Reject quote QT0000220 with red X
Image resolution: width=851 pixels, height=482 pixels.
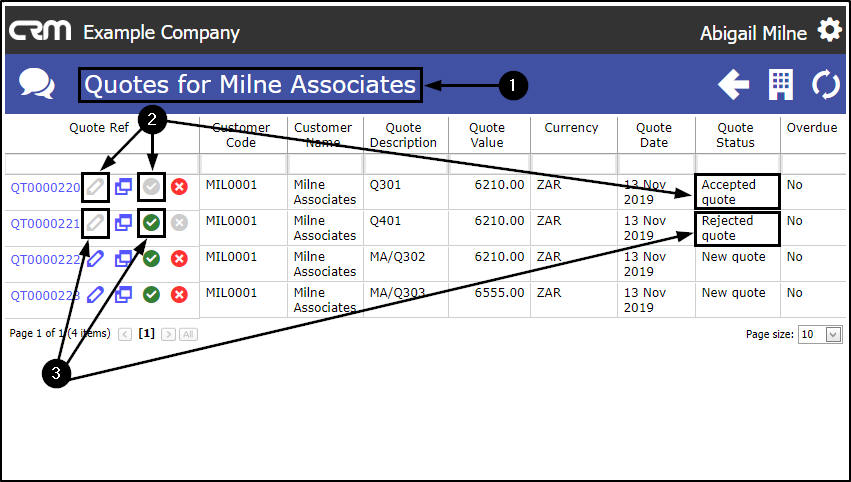[x=179, y=186]
